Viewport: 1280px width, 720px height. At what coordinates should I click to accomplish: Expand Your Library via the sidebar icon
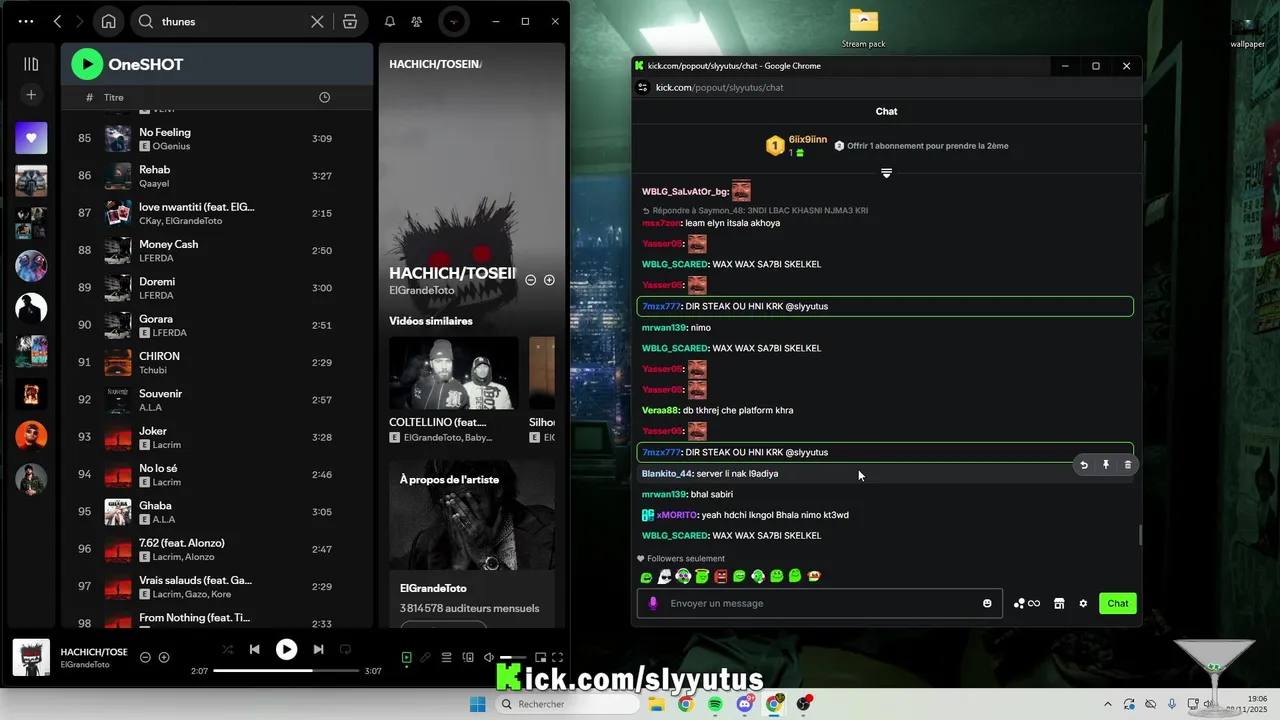tap(31, 64)
